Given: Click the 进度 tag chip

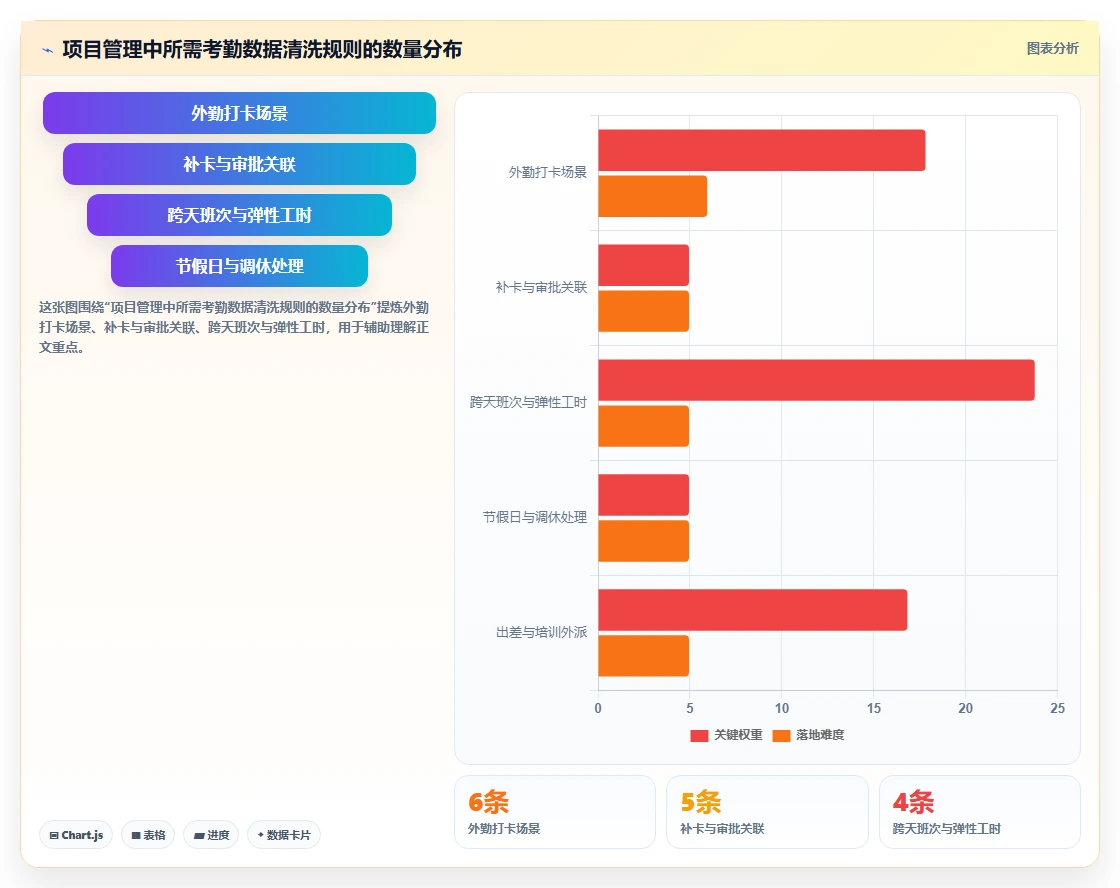Looking at the screenshot, I should click(x=211, y=835).
